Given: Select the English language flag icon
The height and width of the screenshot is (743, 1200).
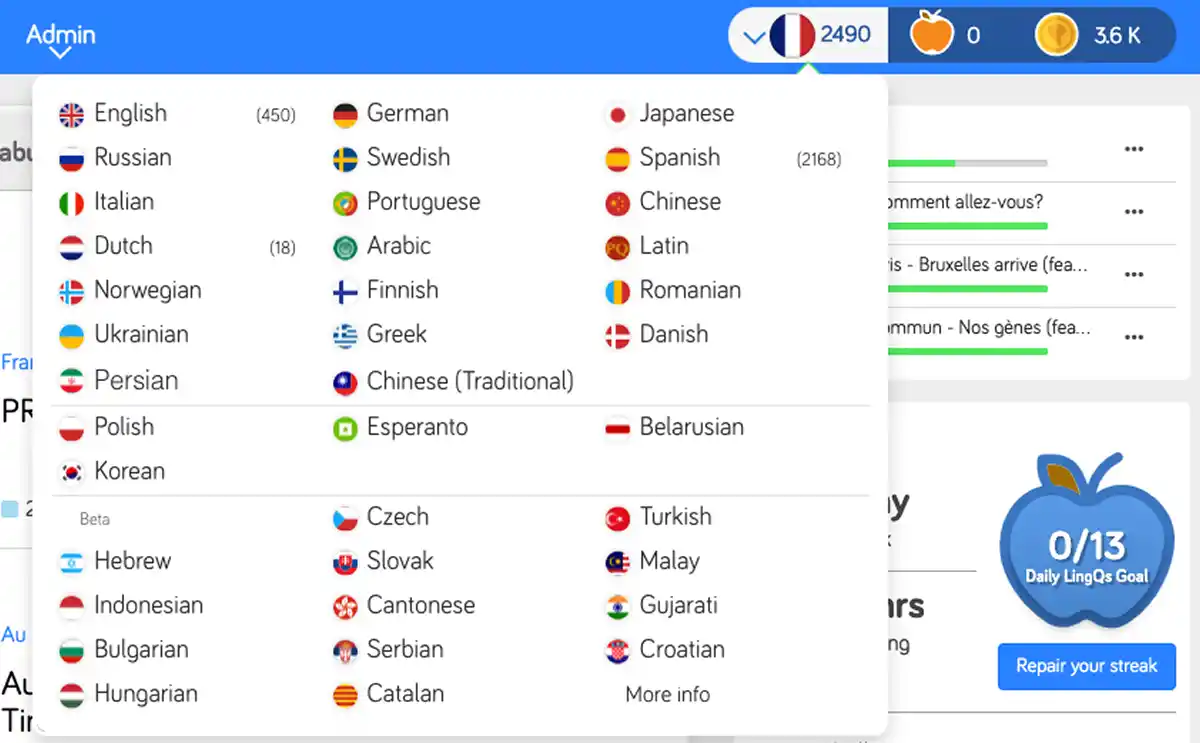Looking at the screenshot, I should point(71,113).
